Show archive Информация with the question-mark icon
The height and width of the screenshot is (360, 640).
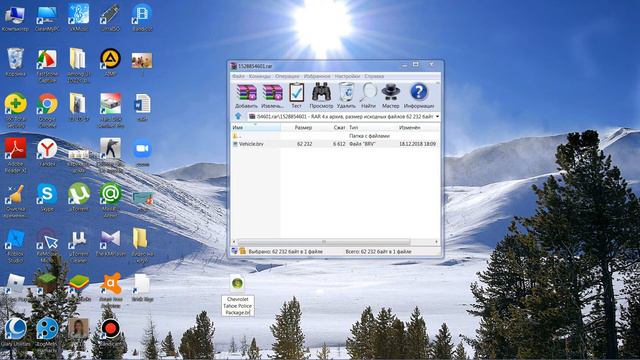(419, 96)
